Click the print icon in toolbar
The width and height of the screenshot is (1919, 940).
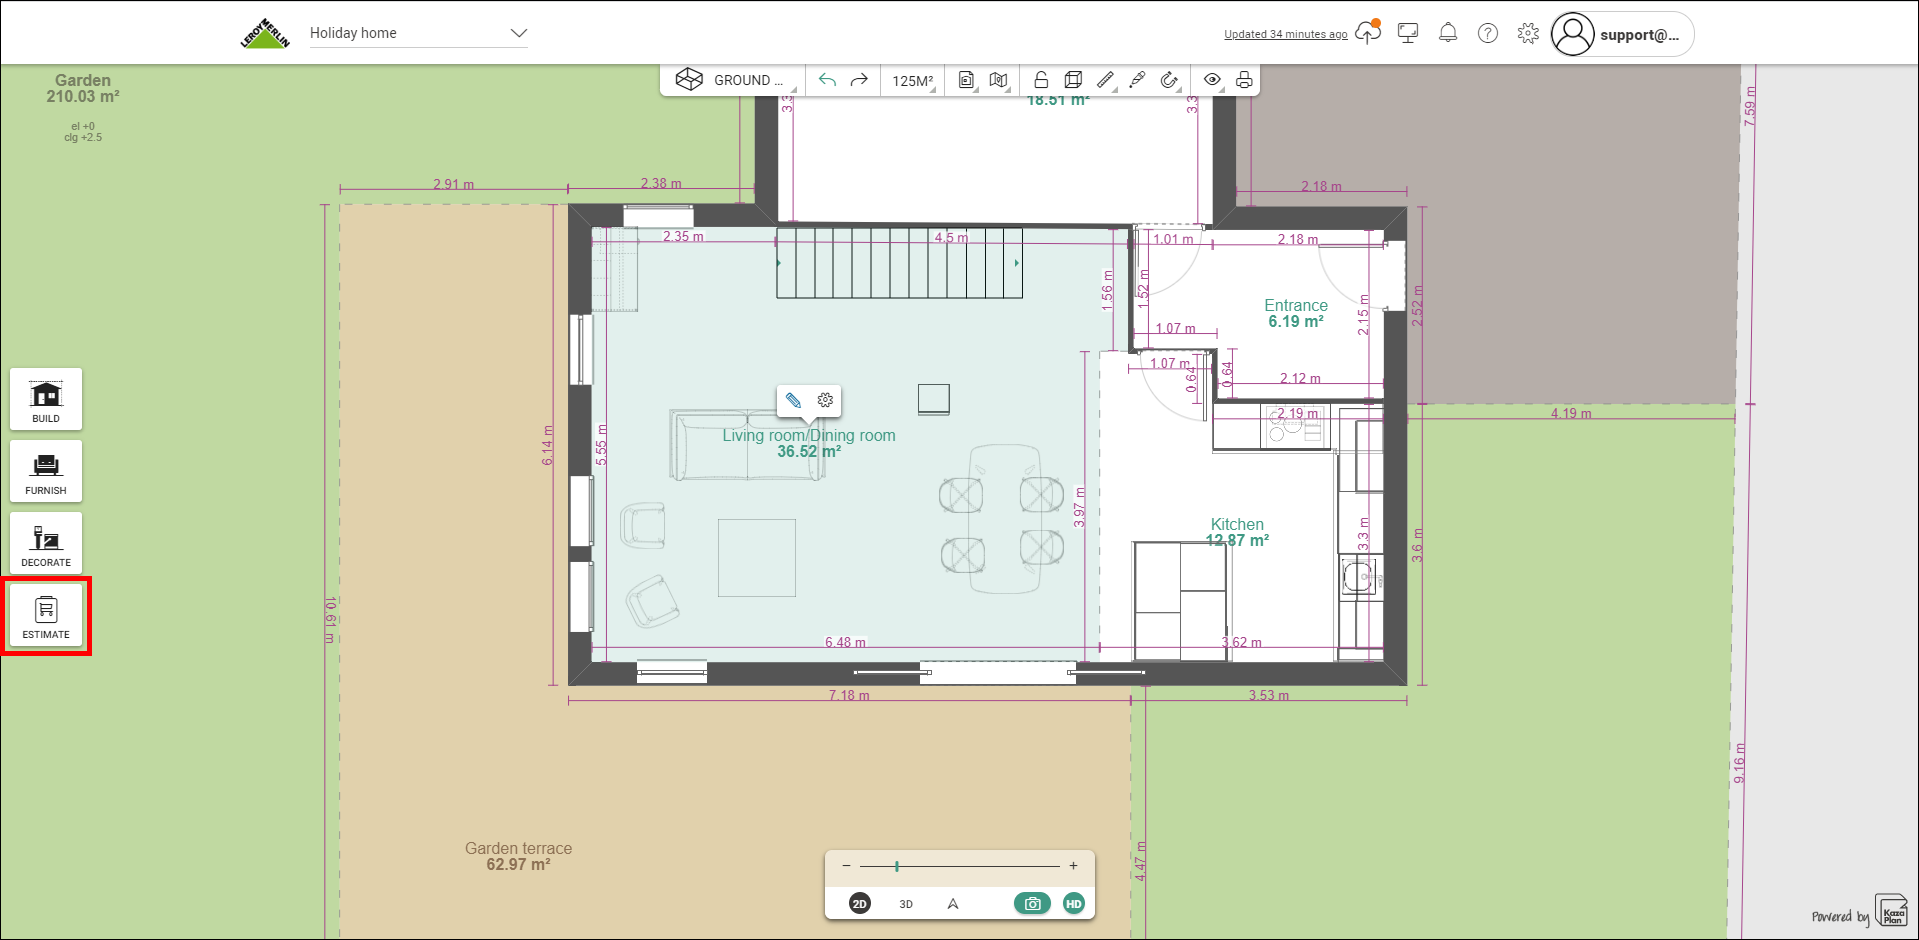coord(1244,80)
